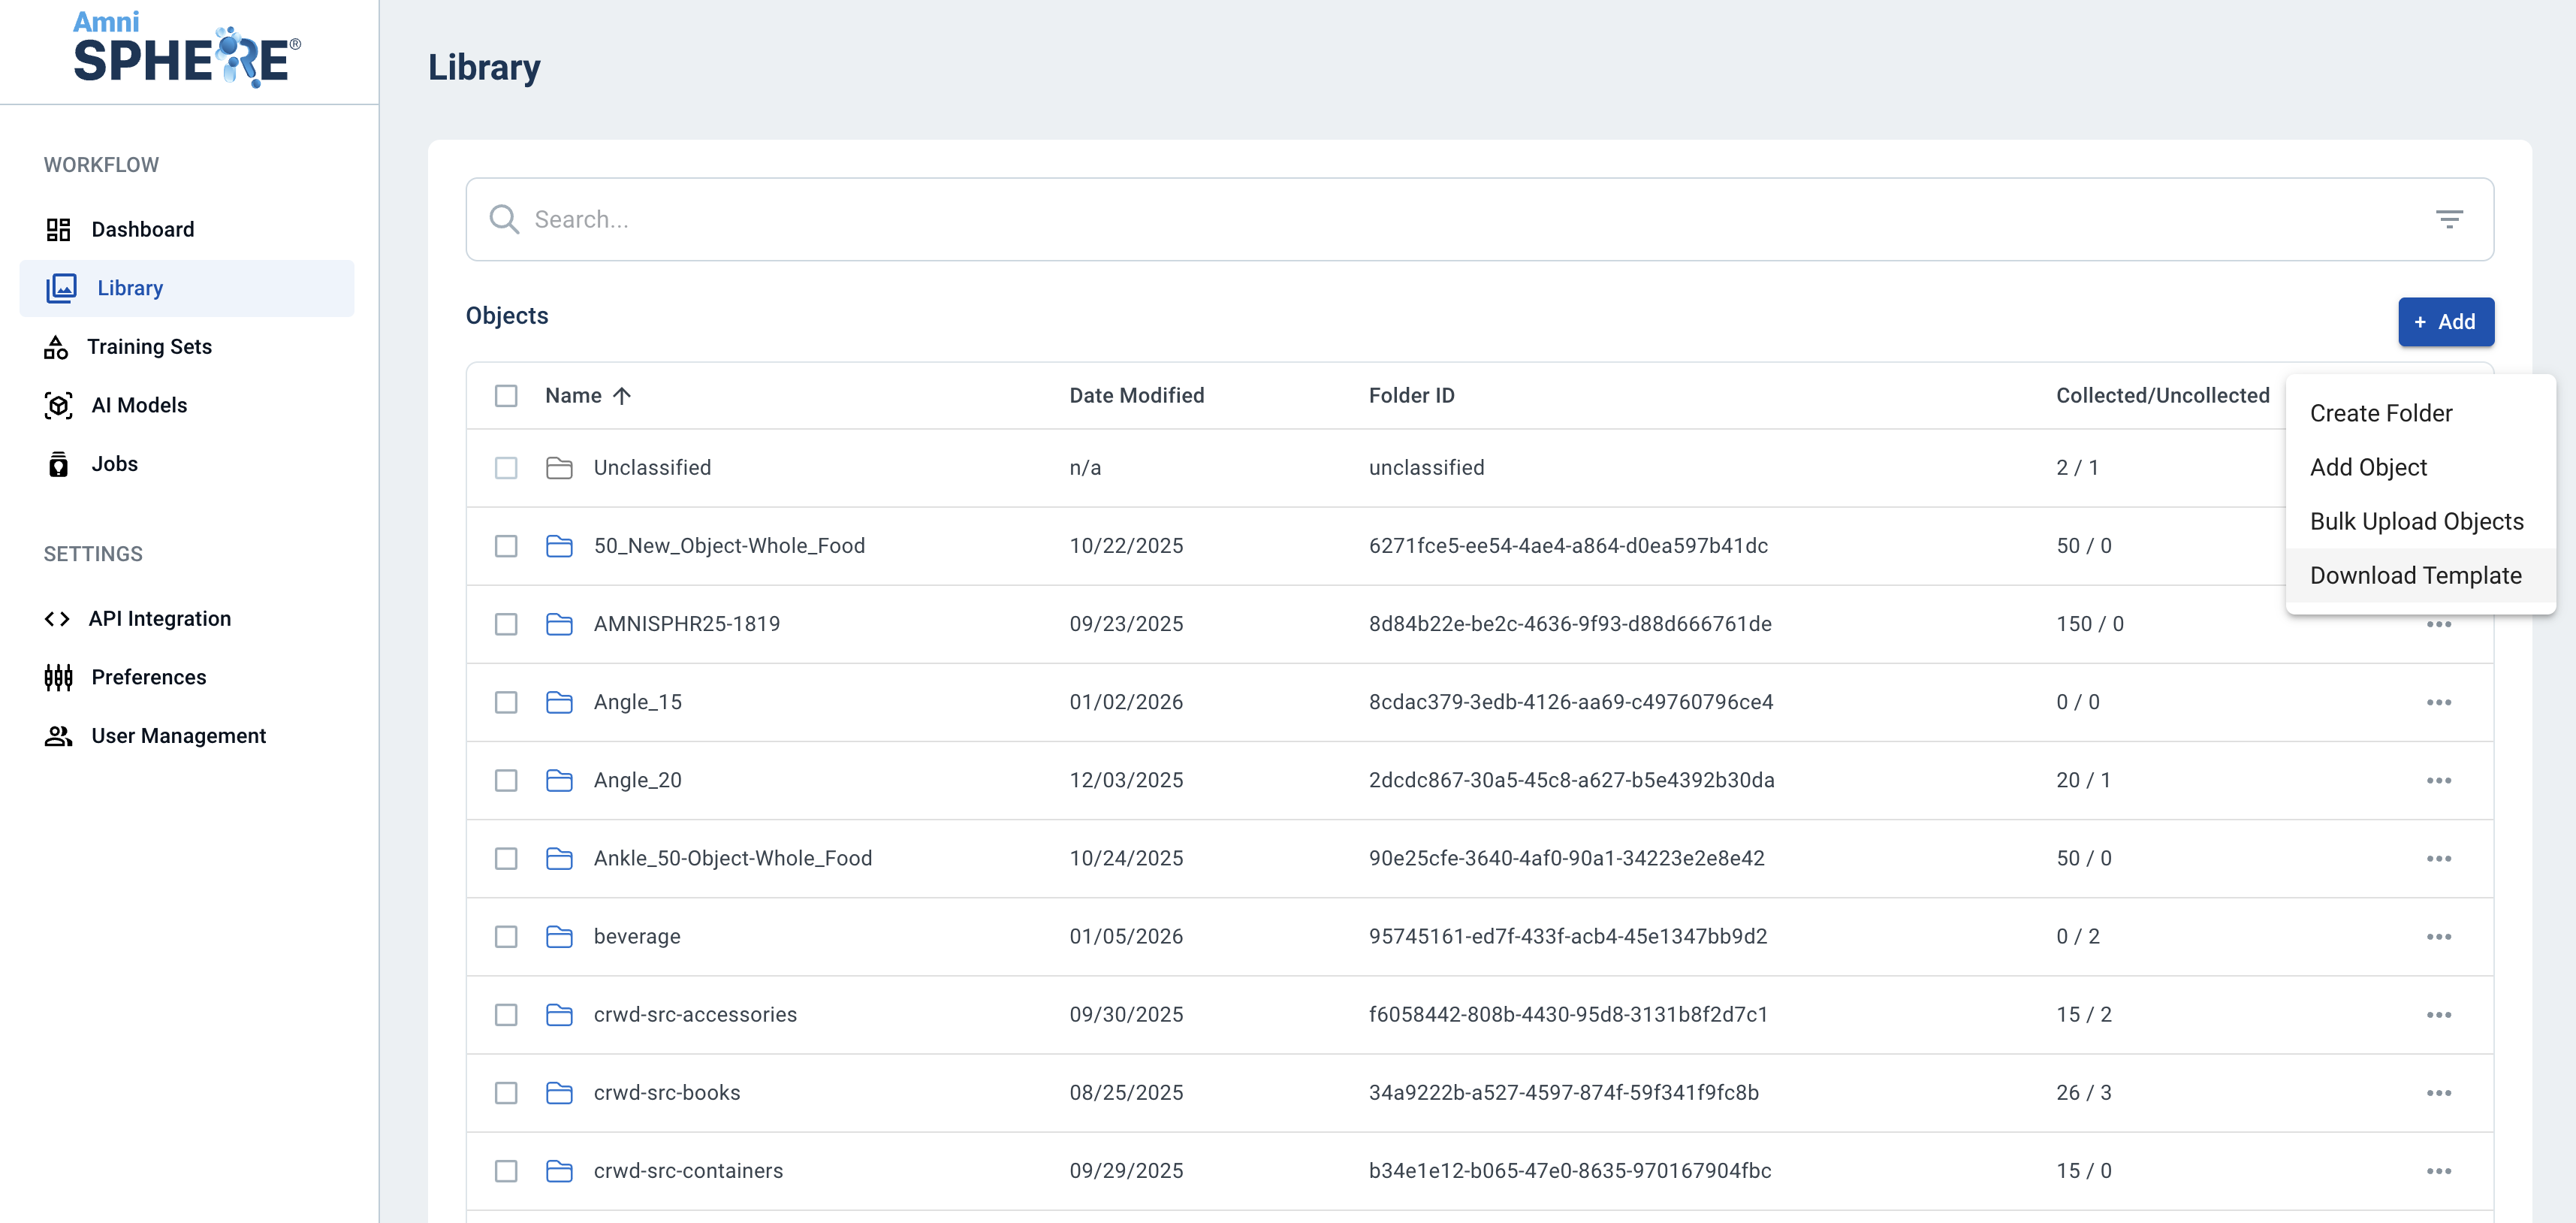Click the Dashboard icon in sidebar
Viewport: 2576px width, 1223px height.
click(x=58, y=230)
